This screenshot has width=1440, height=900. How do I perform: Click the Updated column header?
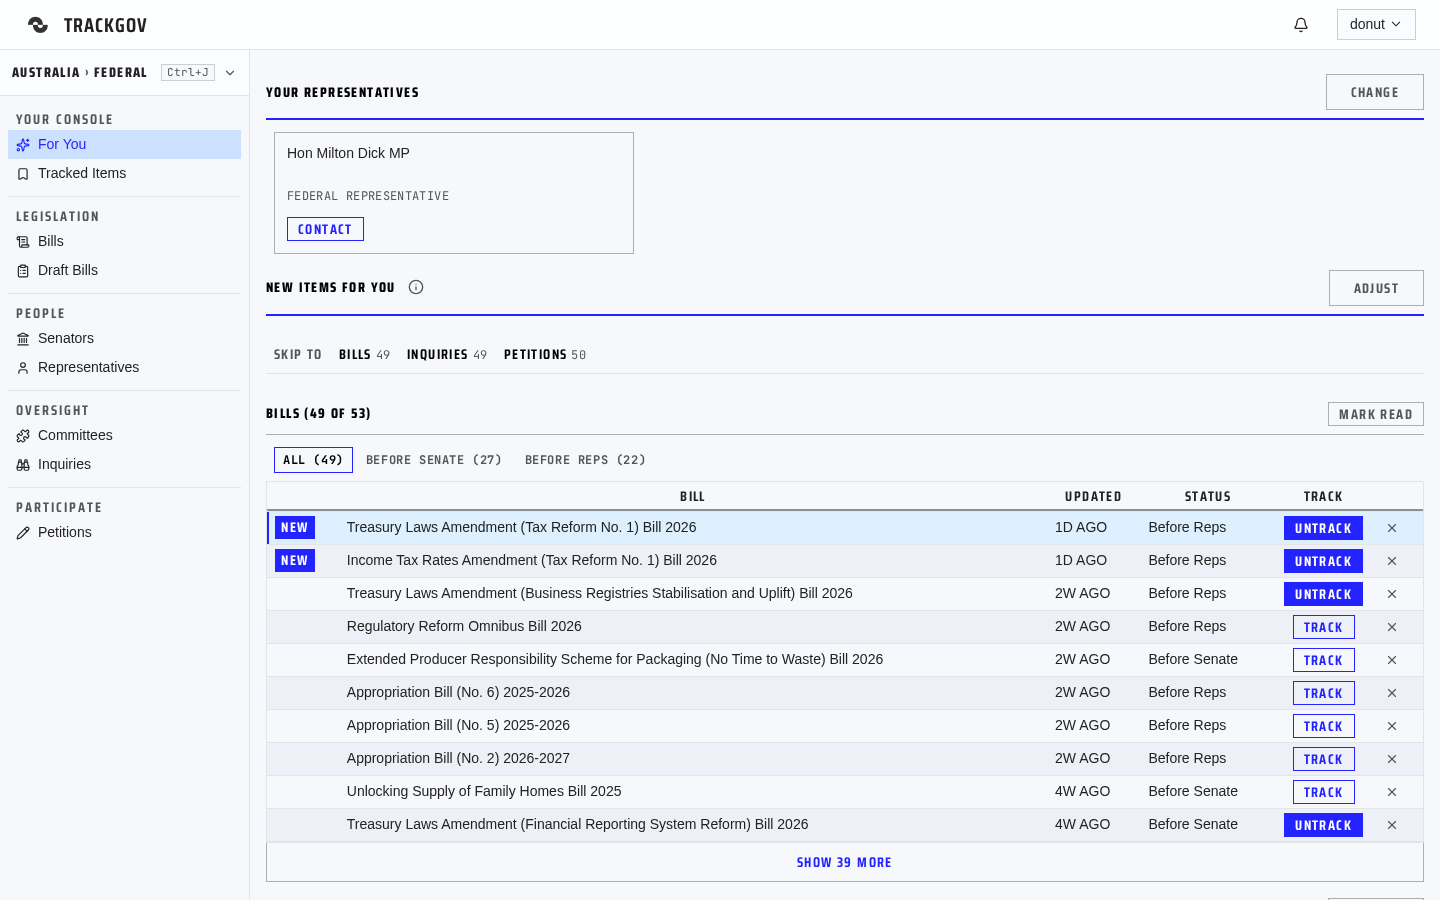(1093, 497)
